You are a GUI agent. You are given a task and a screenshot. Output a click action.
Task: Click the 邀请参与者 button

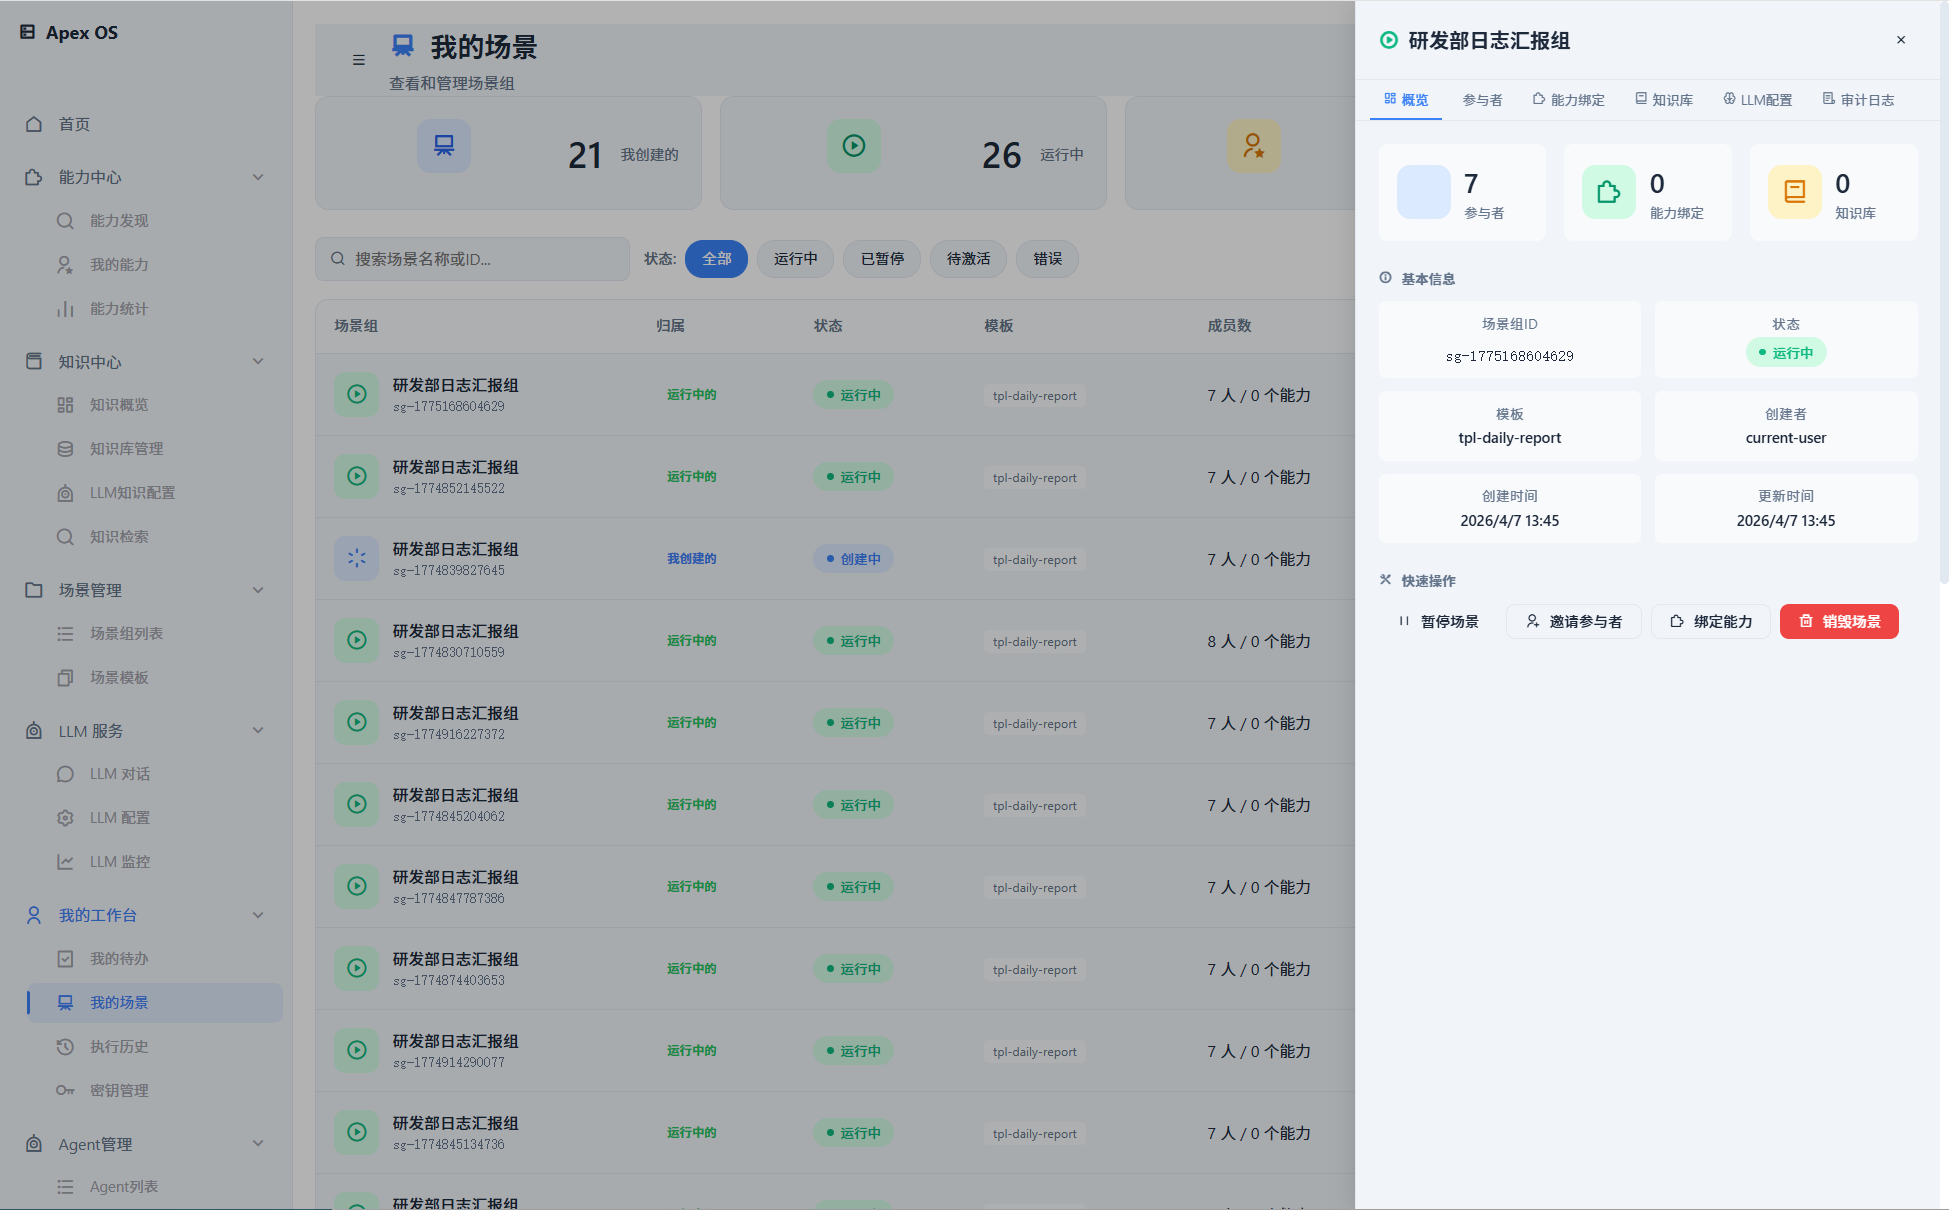click(1573, 621)
